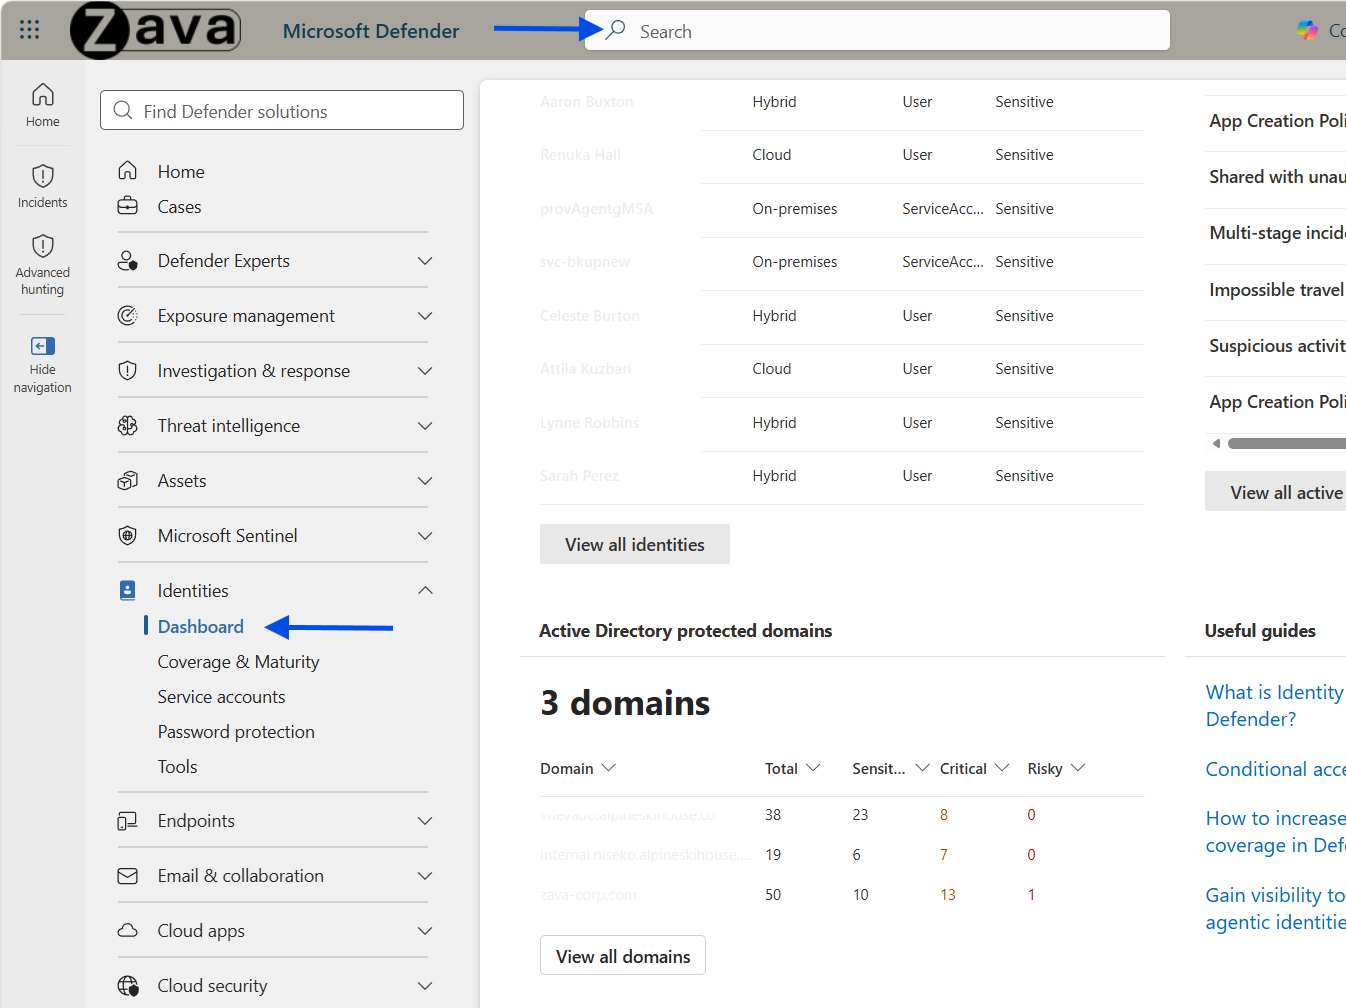Open 'What is Identity Defender?' guide link

[1275, 705]
